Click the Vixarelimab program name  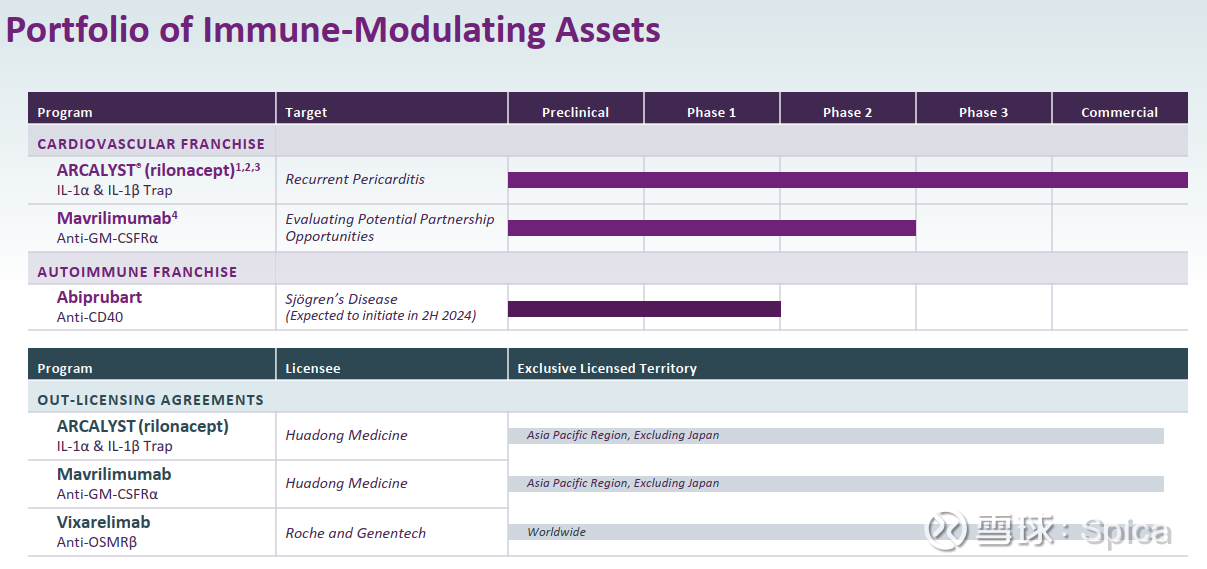tap(103, 522)
